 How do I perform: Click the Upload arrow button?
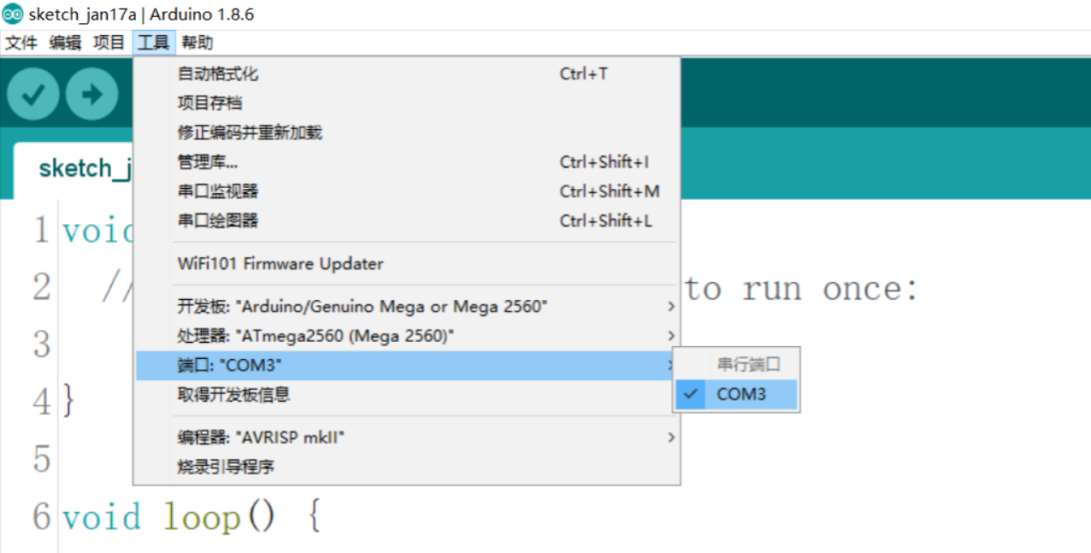[92, 94]
